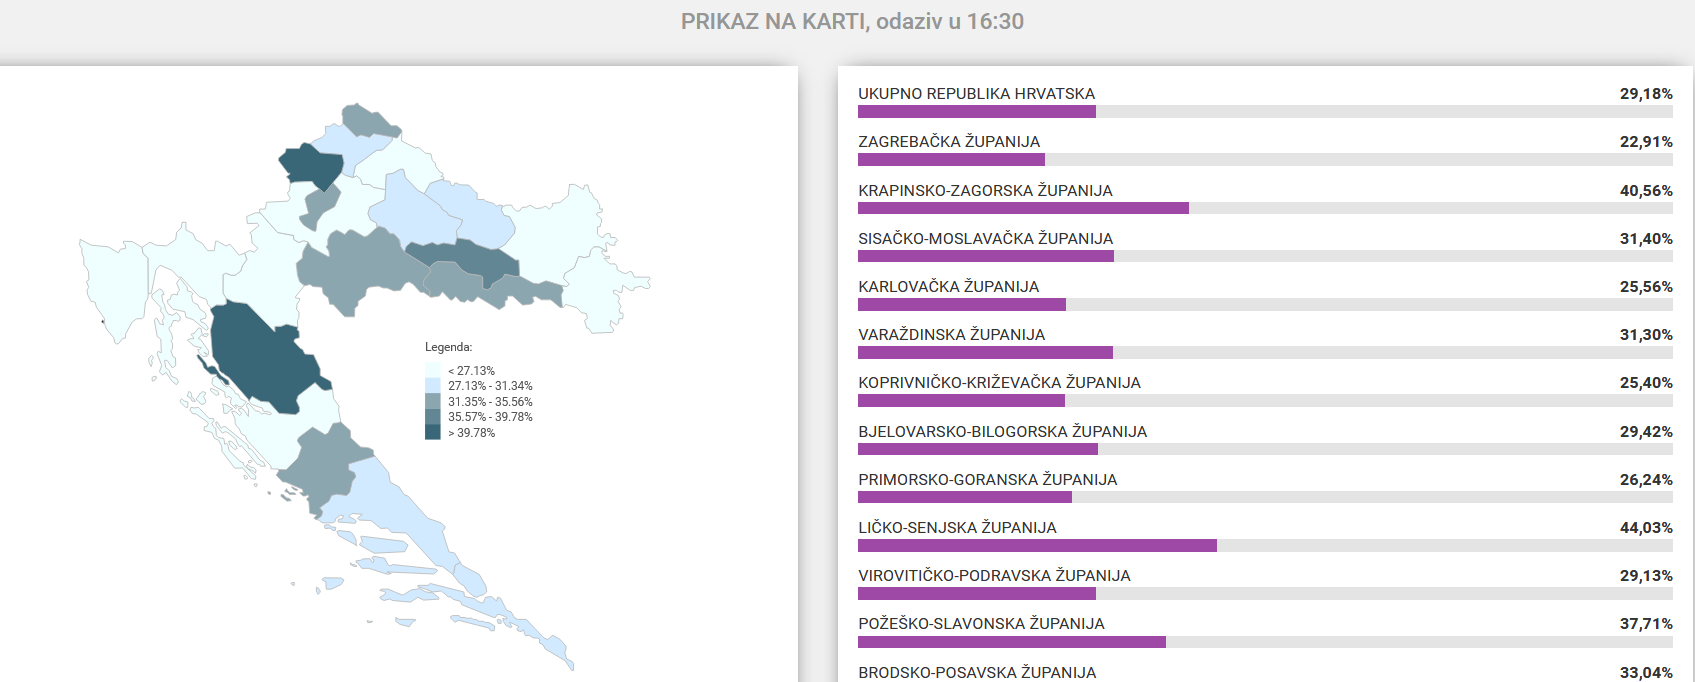Click the VARAŽDINSKA ŽUPANIJA label
Screen dimensions: 1695x682
pyautogui.click(x=951, y=335)
